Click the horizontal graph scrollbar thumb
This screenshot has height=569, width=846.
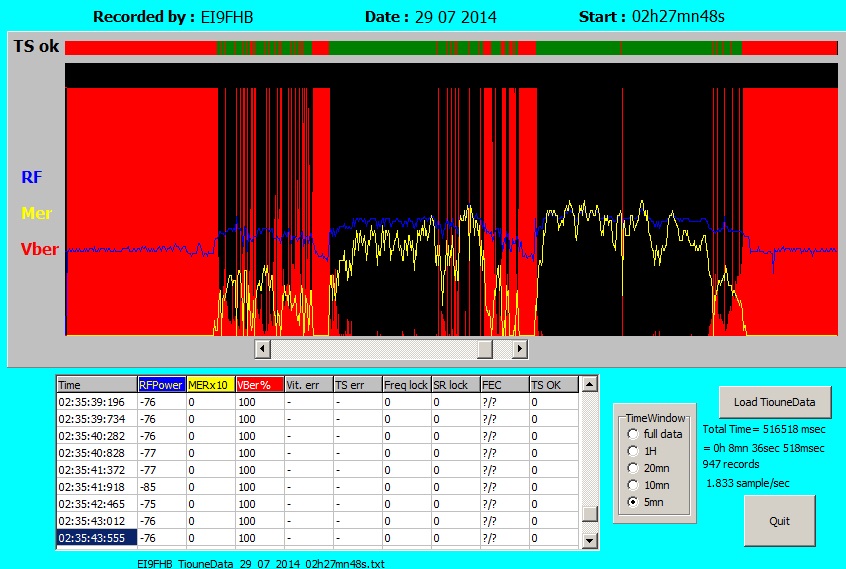tap(485, 349)
